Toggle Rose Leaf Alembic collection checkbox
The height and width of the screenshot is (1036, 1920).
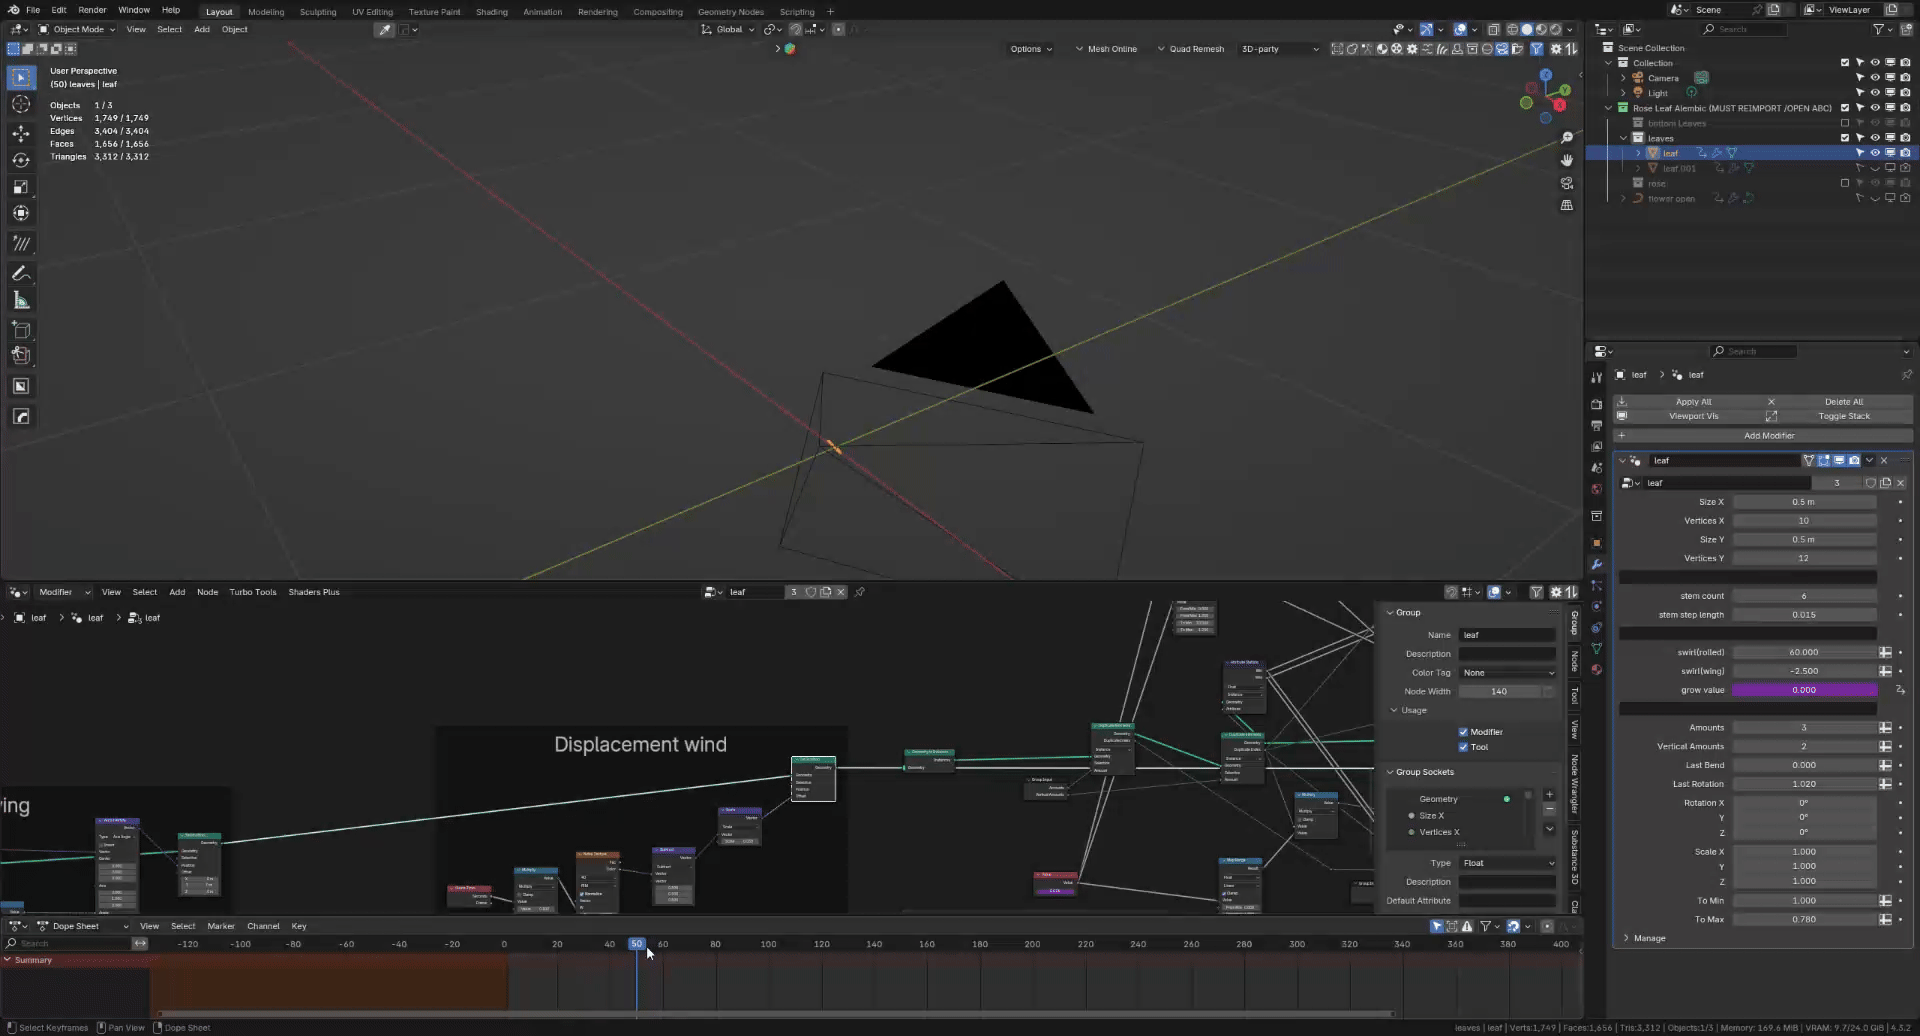tap(1845, 108)
